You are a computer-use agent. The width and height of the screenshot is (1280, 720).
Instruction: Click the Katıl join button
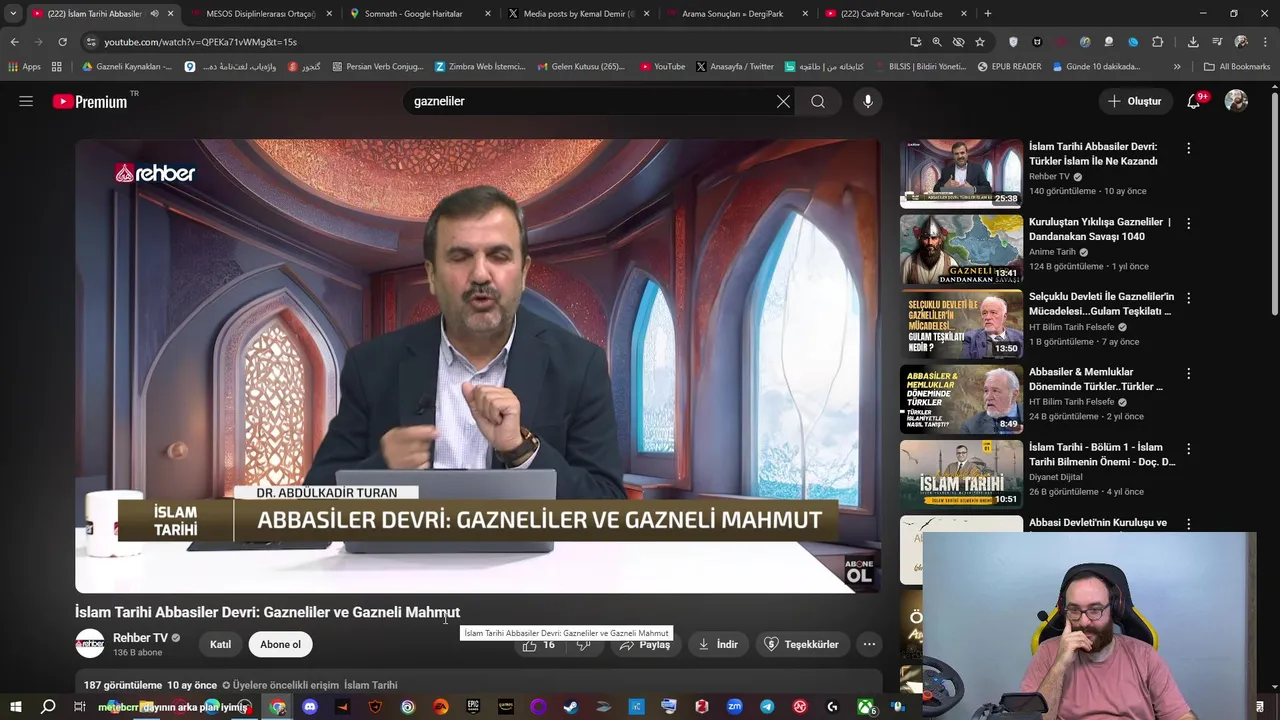[x=220, y=645]
